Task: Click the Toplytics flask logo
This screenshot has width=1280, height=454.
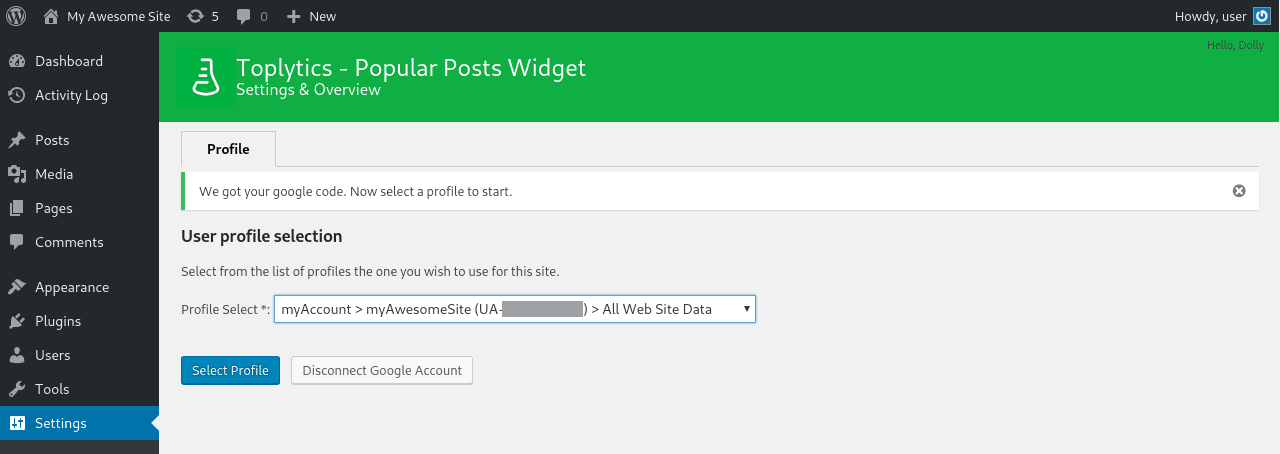Action: click(x=206, y=77)
